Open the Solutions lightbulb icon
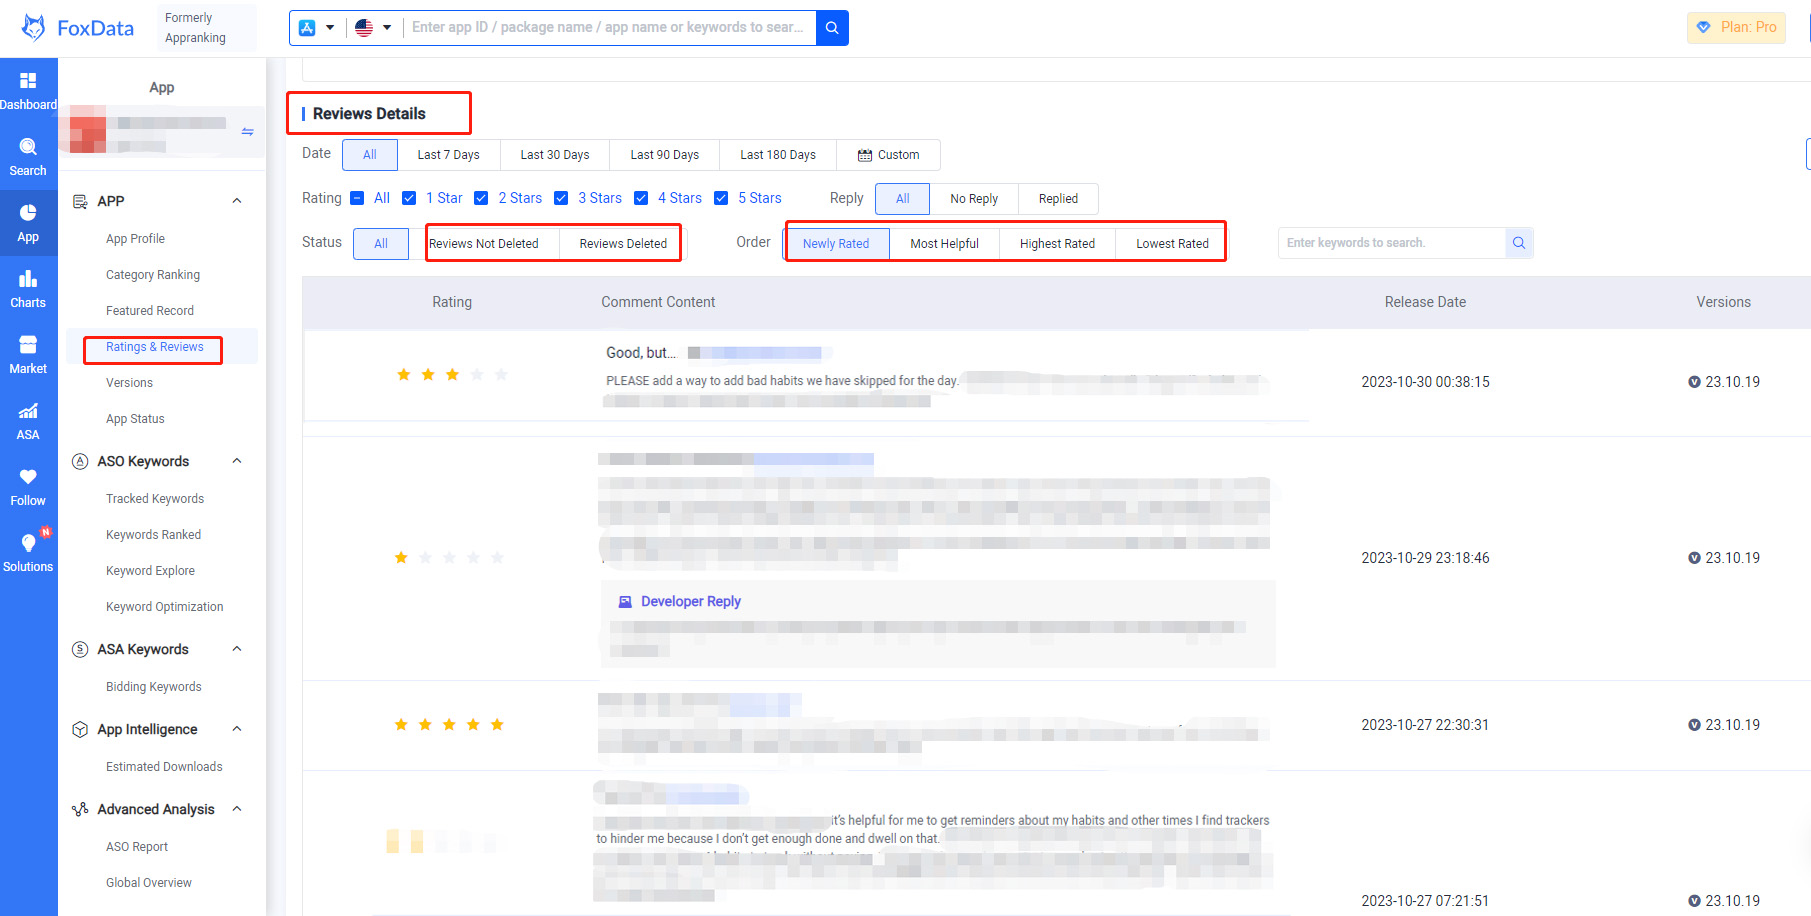 (28, 542)
